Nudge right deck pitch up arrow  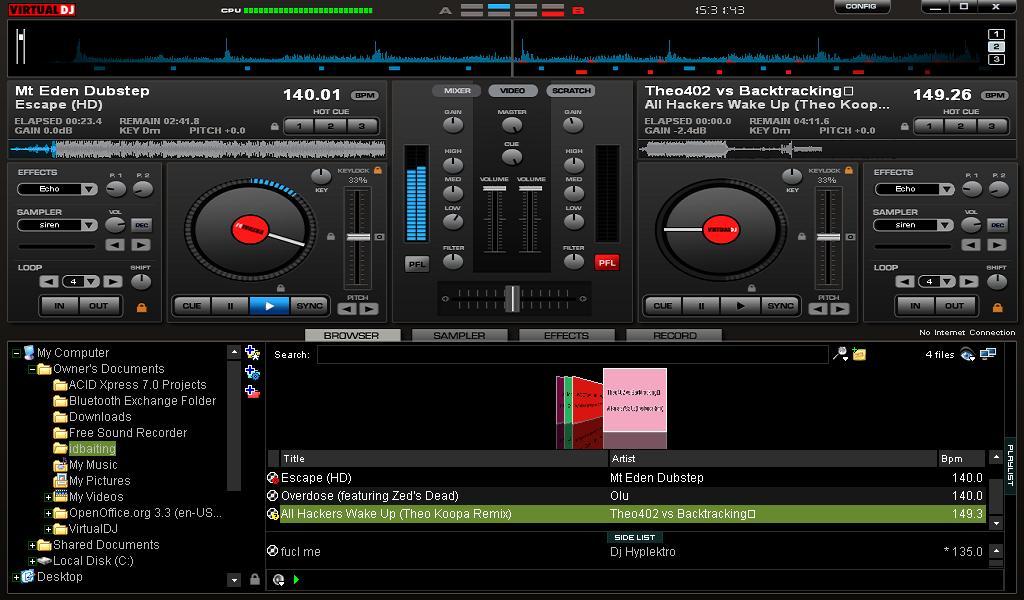840,309
